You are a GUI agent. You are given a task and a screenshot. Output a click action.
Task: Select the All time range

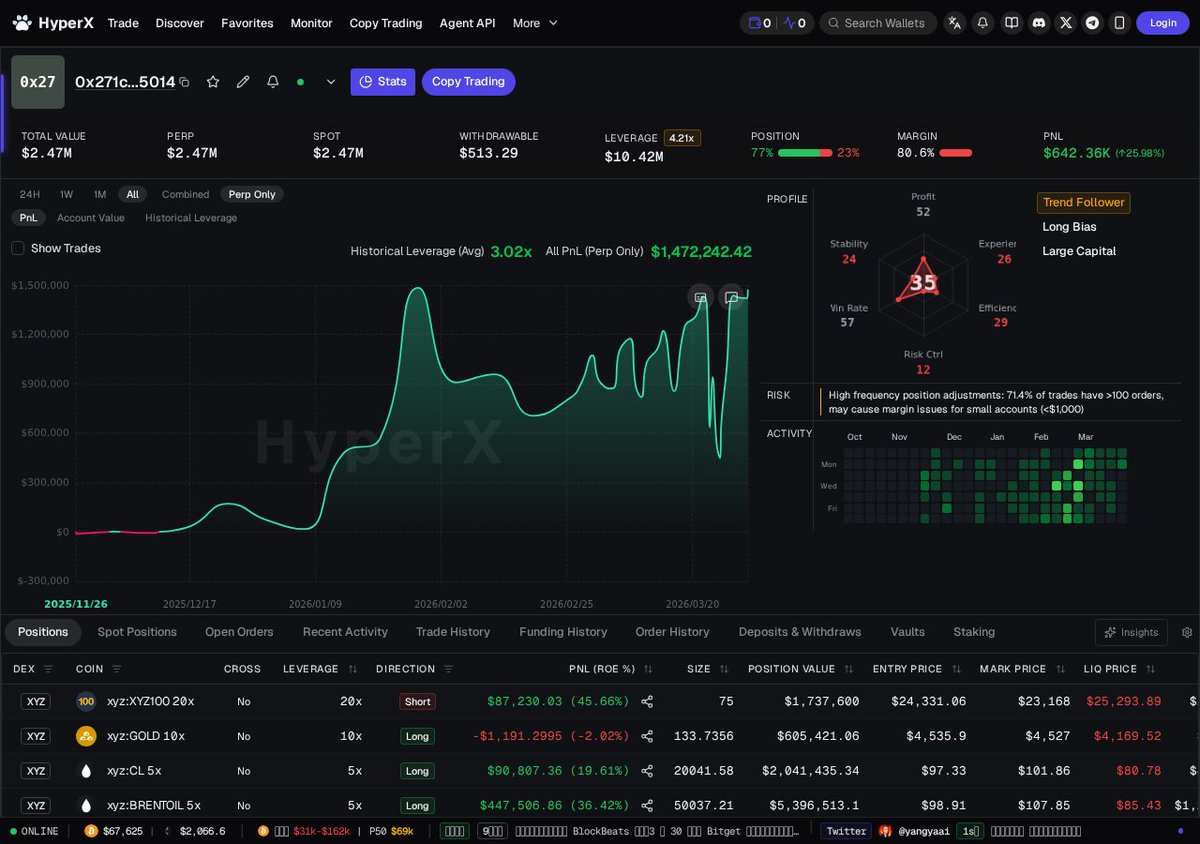[132, 194]
